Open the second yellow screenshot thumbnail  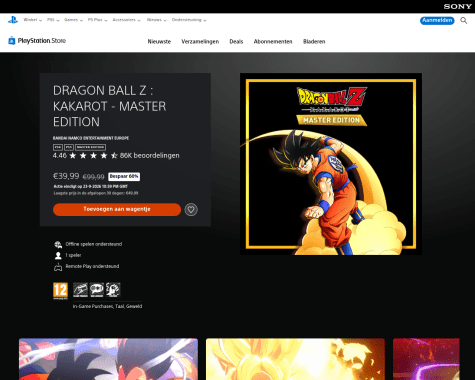(x=295, y=359)
